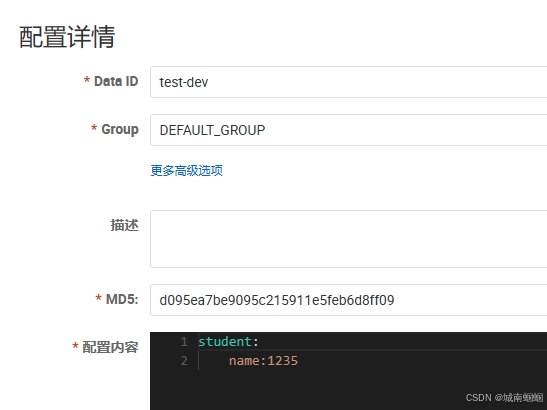Click line number 2 in the code editor
This screenshot has height=410, width=547.
(184, 361)
